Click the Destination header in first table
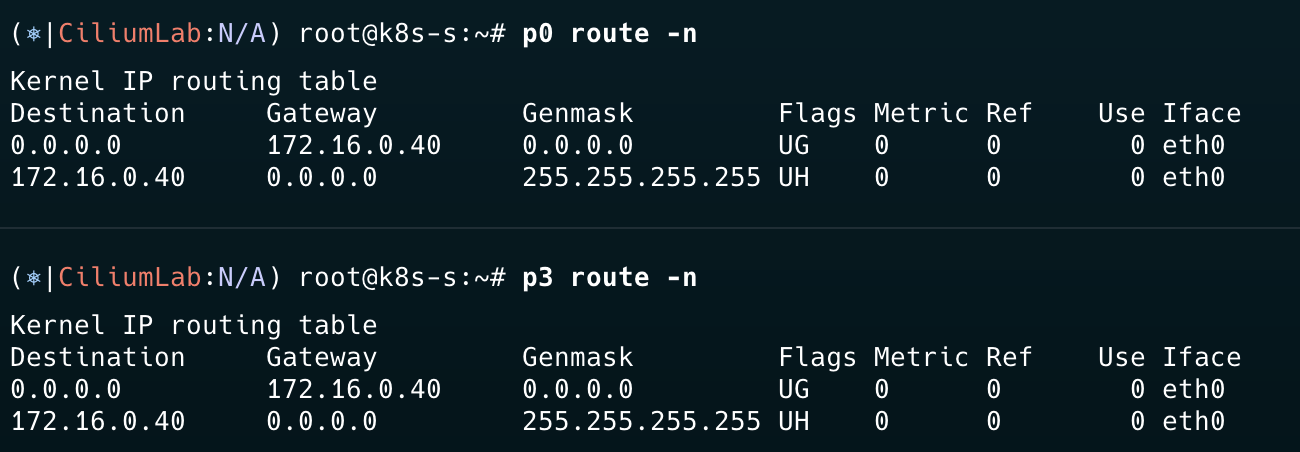Screen dimensions: 1300x452 [x=98, y=113]
